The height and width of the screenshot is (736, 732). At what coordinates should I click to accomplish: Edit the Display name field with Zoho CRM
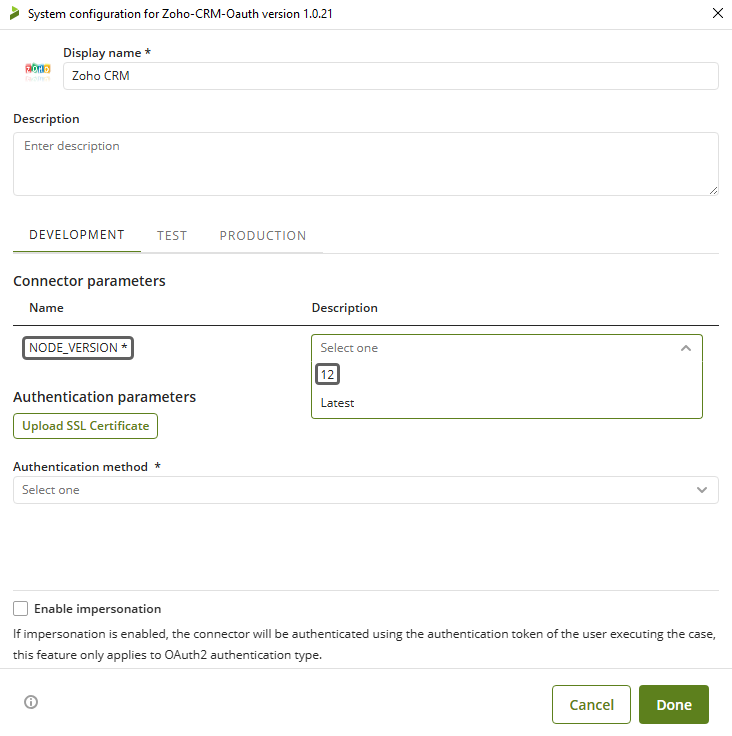pos(391,76)
